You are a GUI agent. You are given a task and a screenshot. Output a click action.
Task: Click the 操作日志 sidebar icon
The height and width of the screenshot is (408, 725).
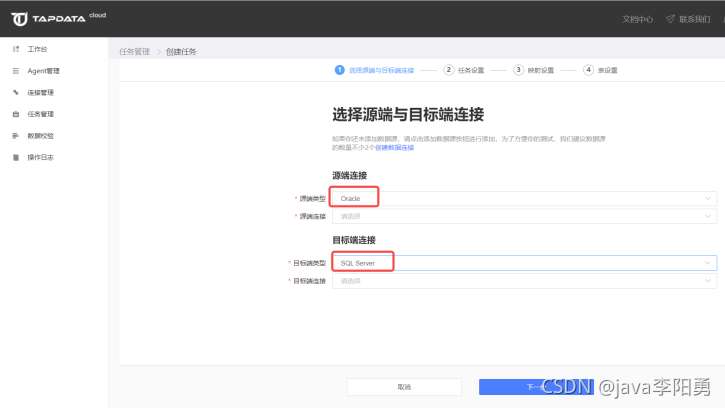(x=16, y=158)
